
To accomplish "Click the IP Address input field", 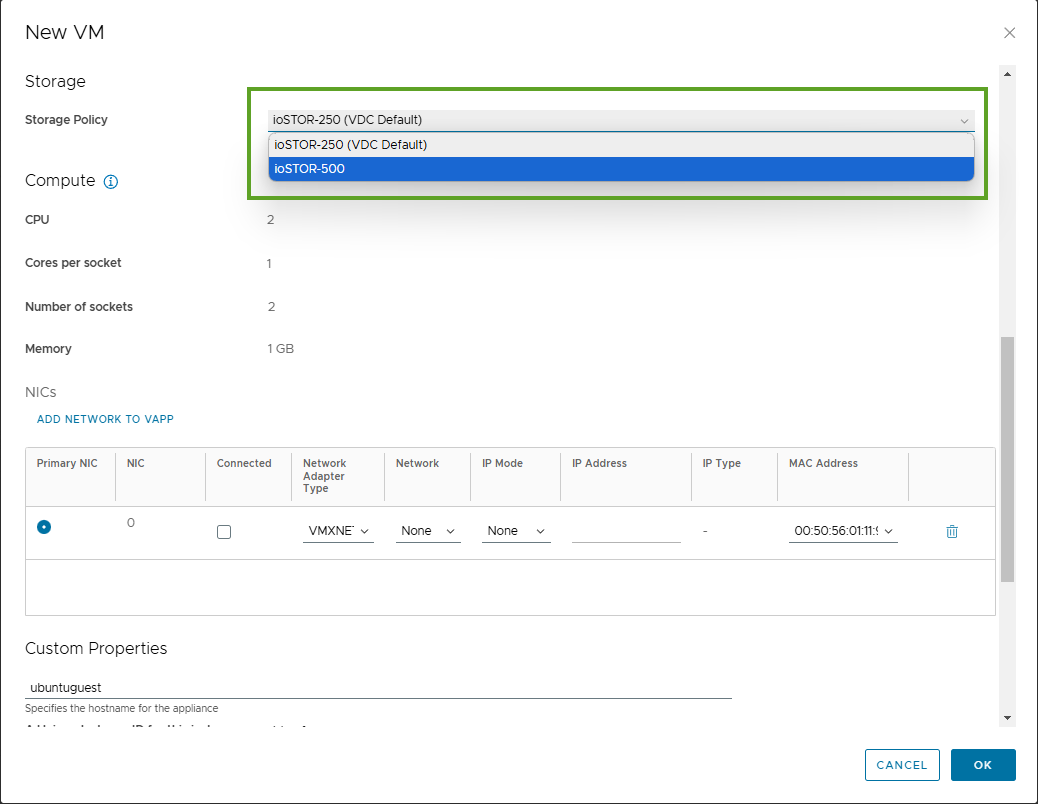I will tap(626, 531).
